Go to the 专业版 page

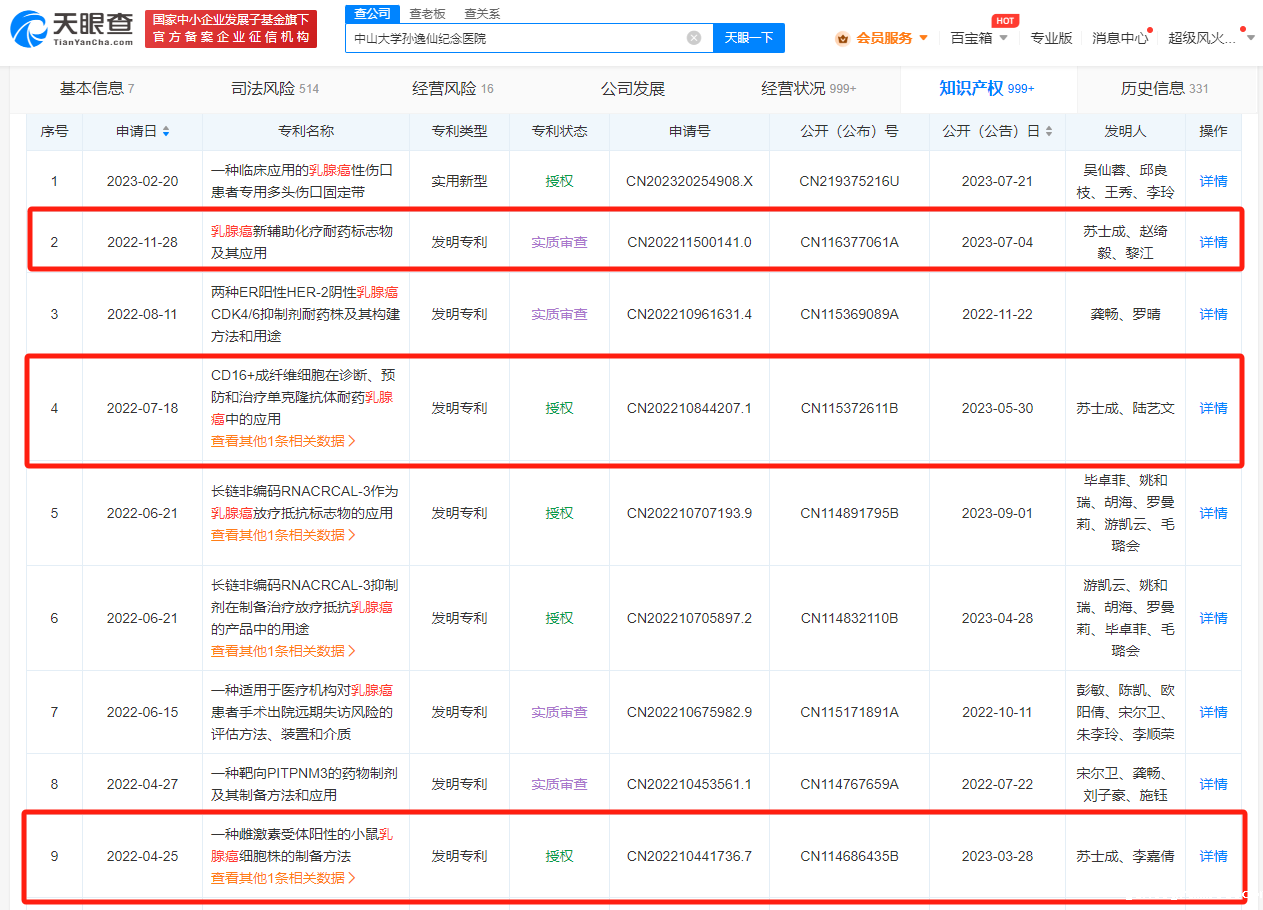1051,38
